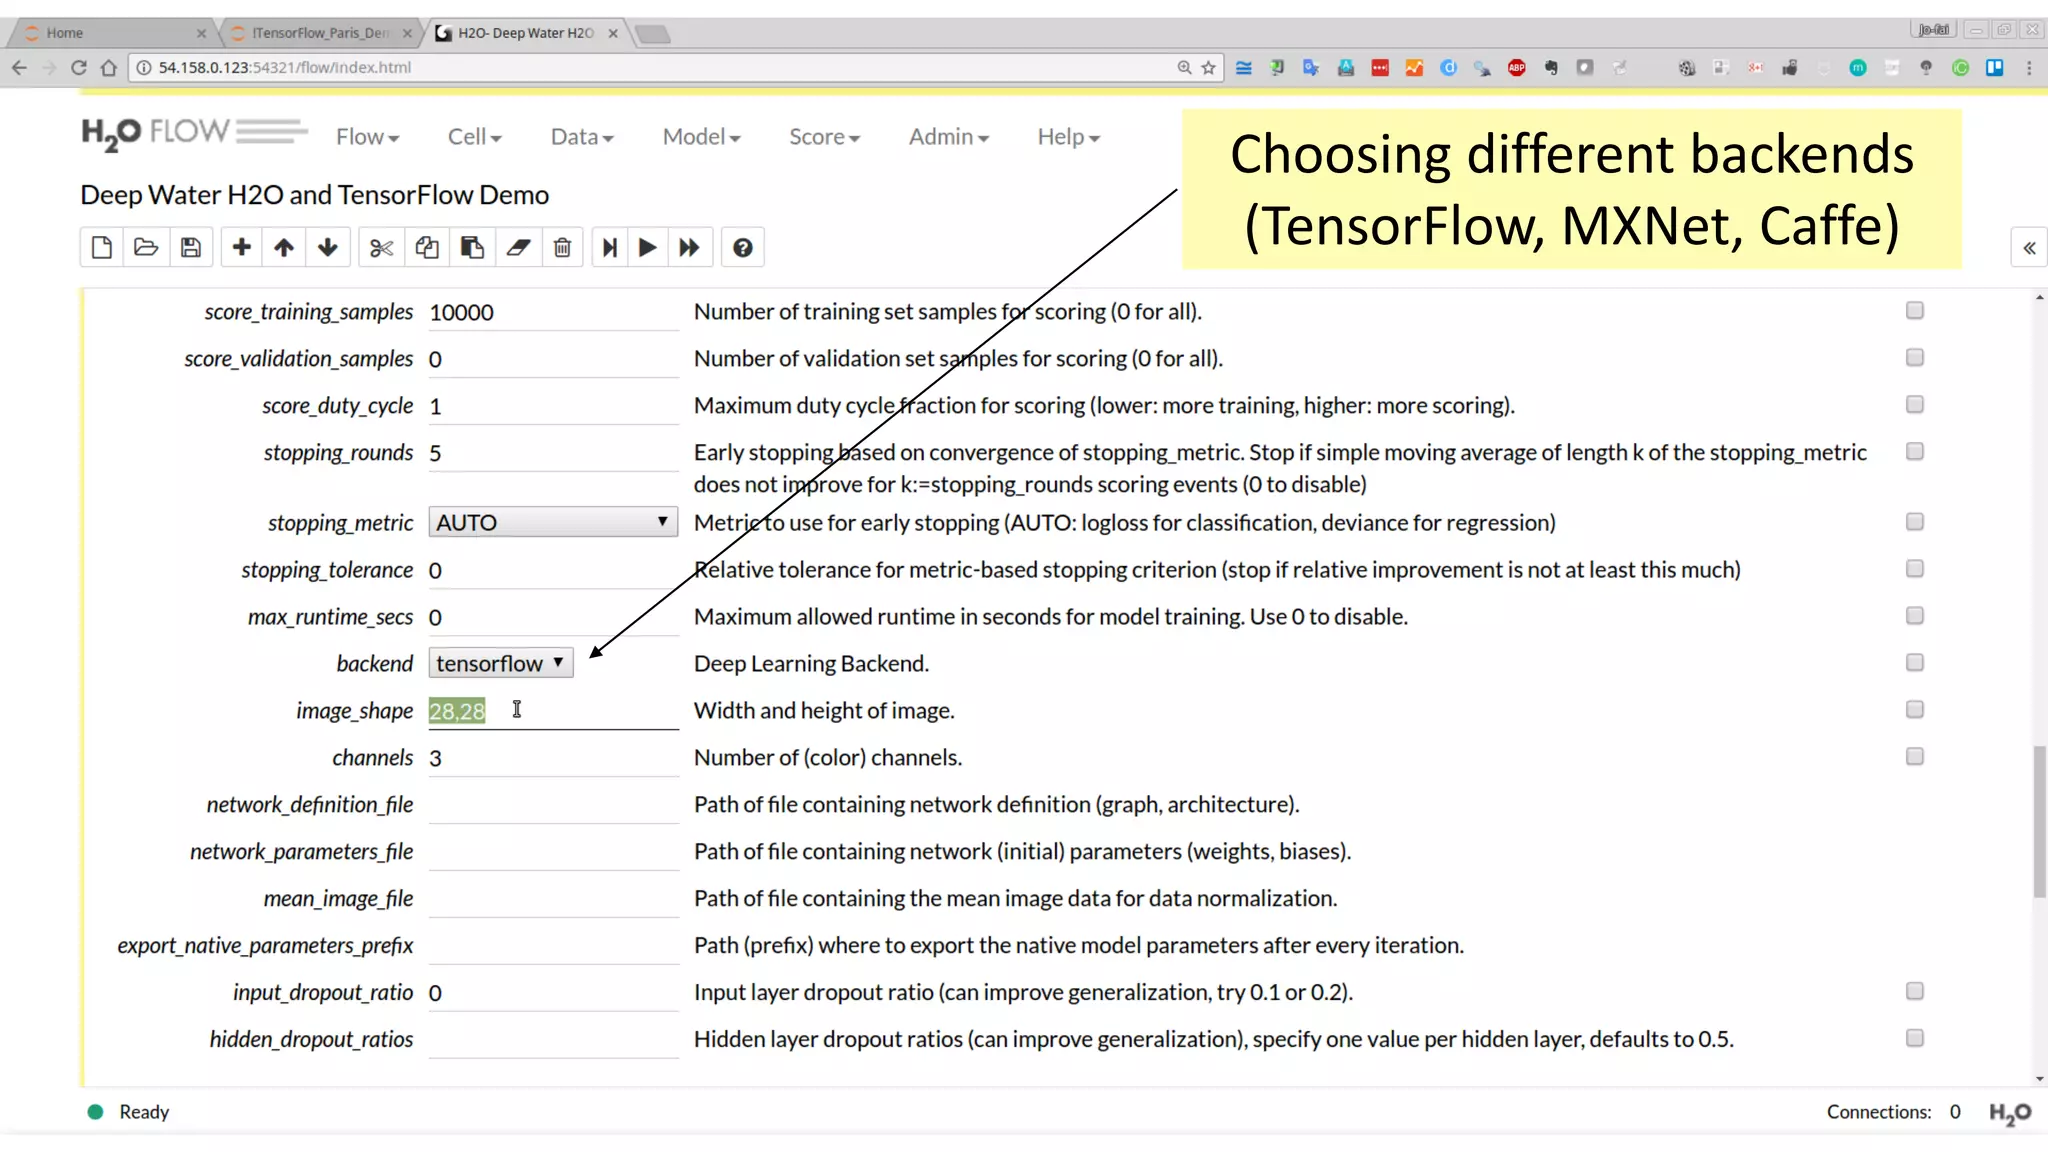2048x1152 pixels.
Task: Open the Cell menu
Action: pos(474,137)
